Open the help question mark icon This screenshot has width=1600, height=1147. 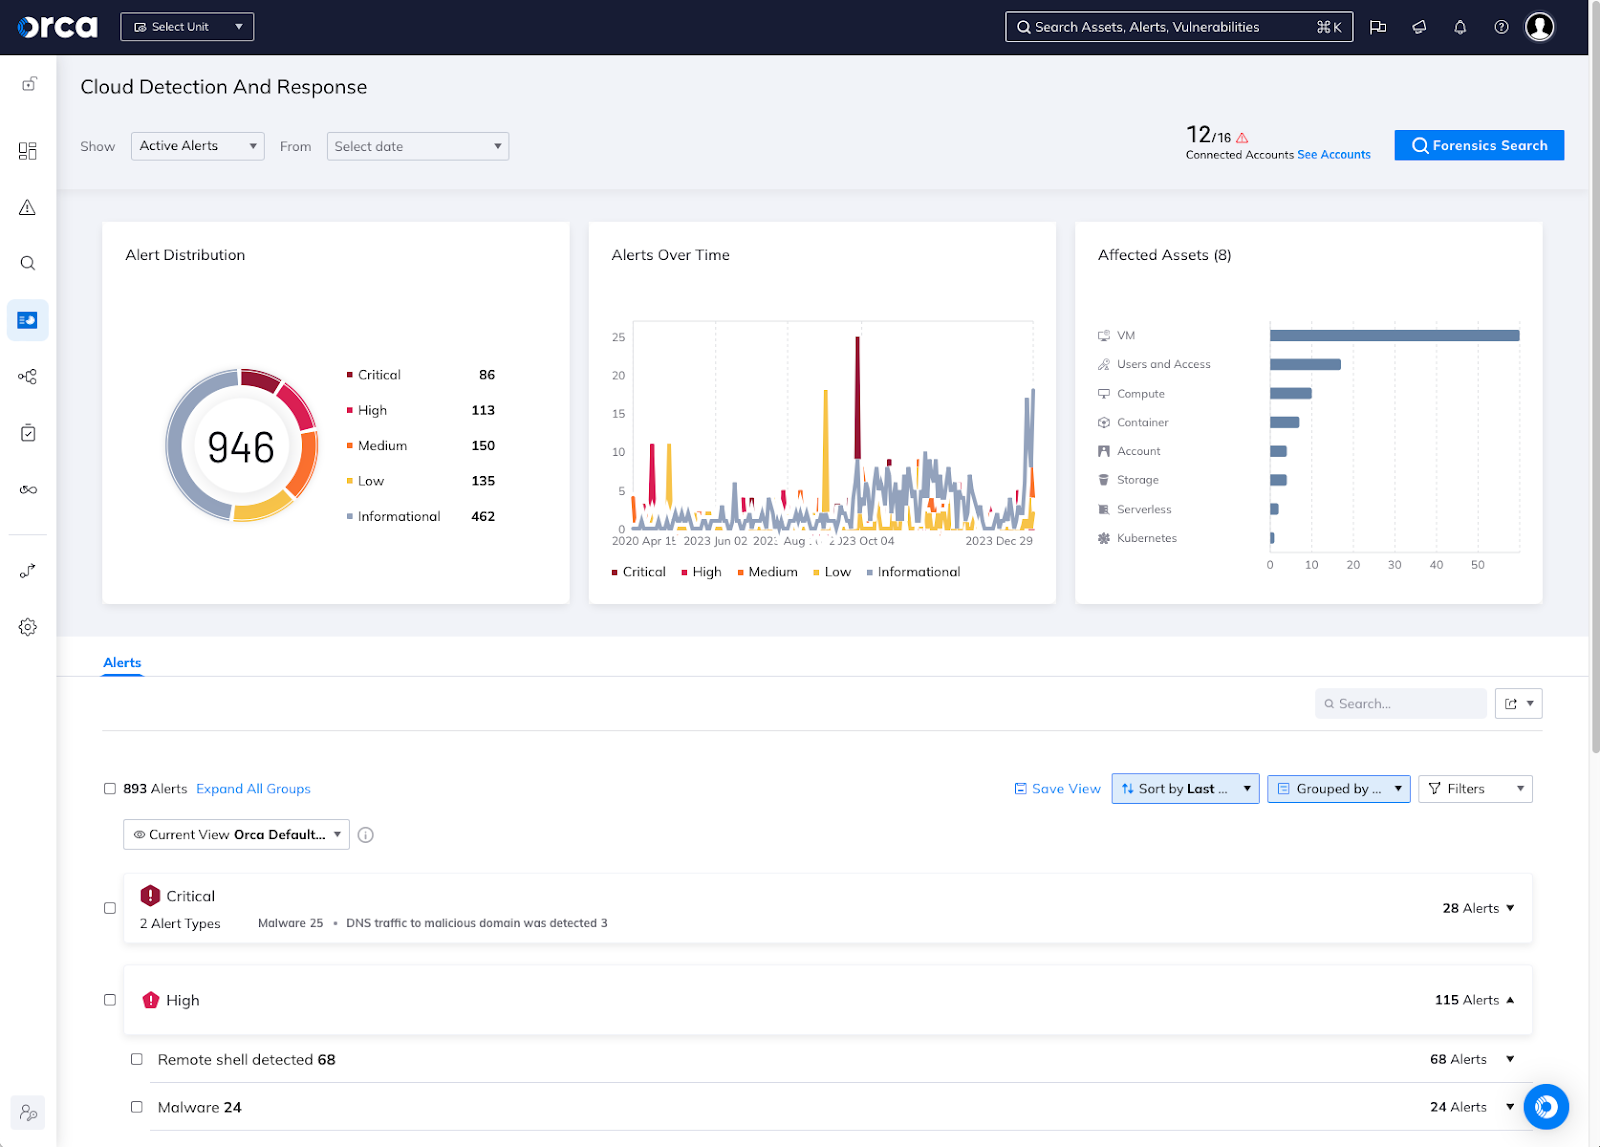tap(1501, 27)
